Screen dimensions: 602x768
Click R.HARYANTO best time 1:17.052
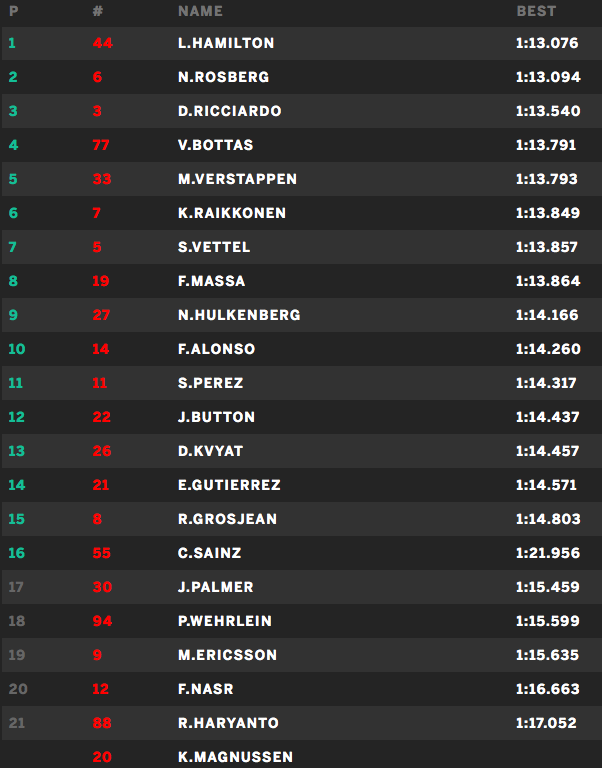(x=548, y=723)
